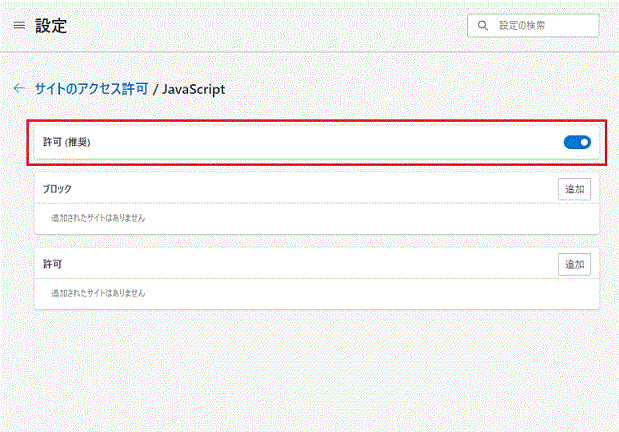Add a site to the 許可 list
The height and width of the screenshot is (432, 619).
[574, 264]
